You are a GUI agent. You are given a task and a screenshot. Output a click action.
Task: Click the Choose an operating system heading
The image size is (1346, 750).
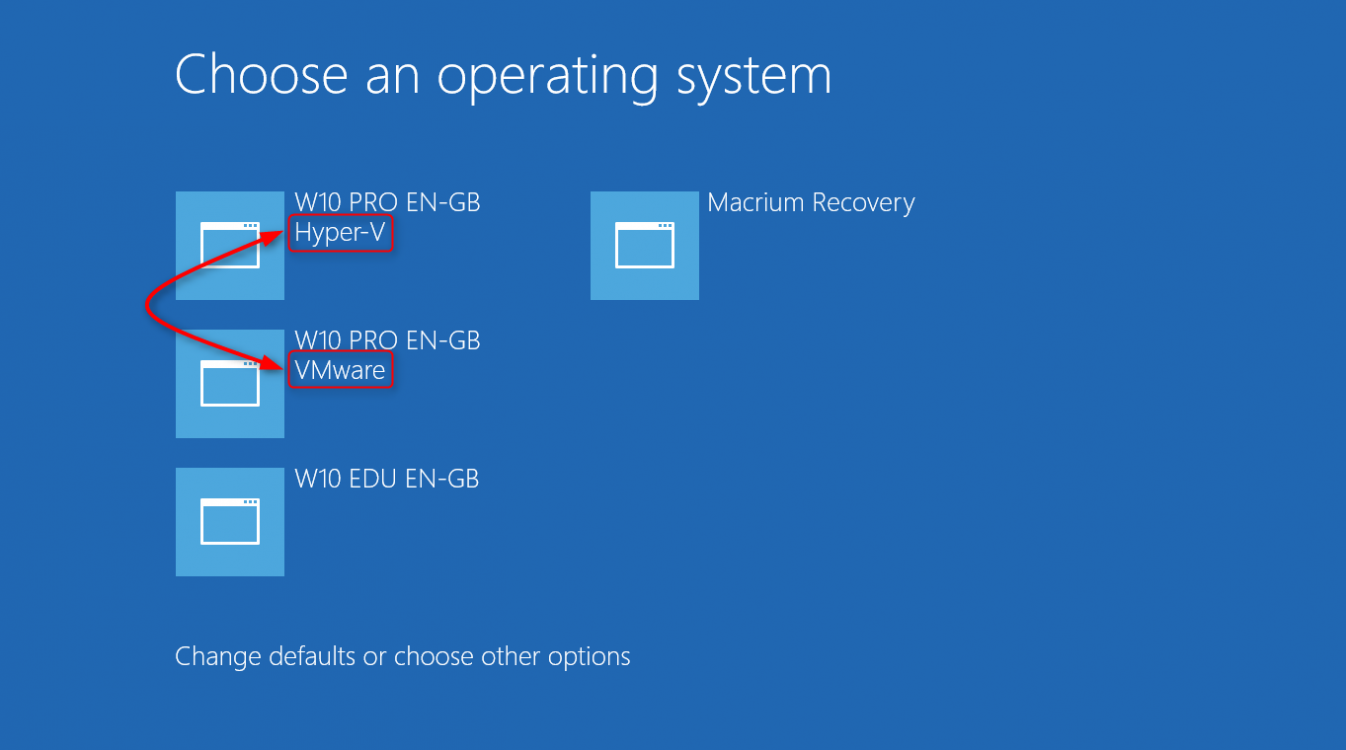coord(503,75)
